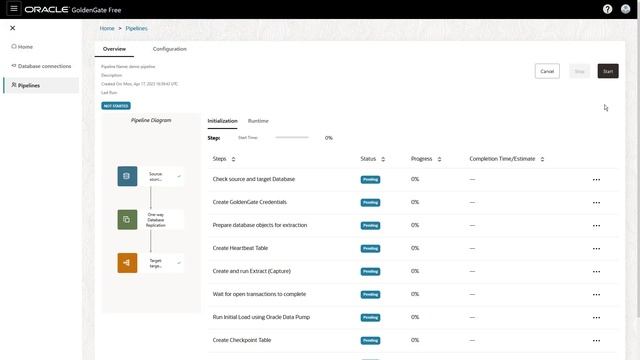Select Pipelines in the sidebar
The width and height of the screenshot is (640, 360).
pyautogui.click(x=41, y=85)
